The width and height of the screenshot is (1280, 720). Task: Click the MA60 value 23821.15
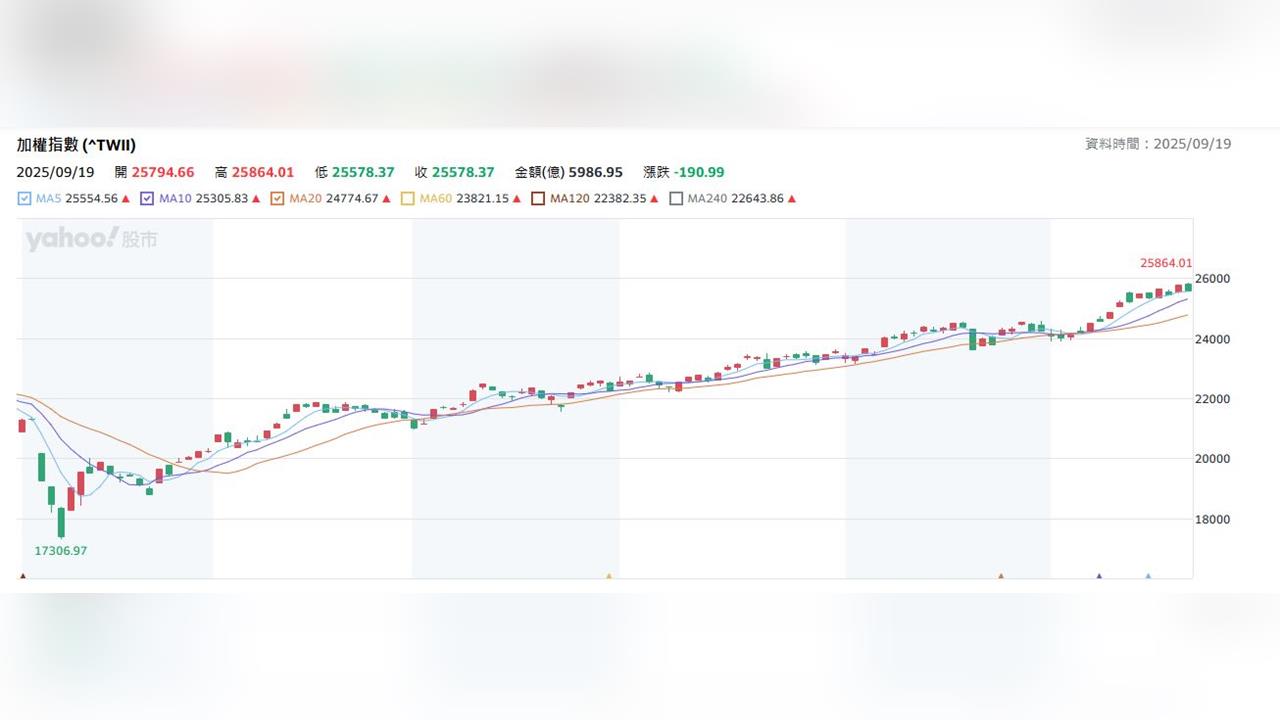point(483,198)
